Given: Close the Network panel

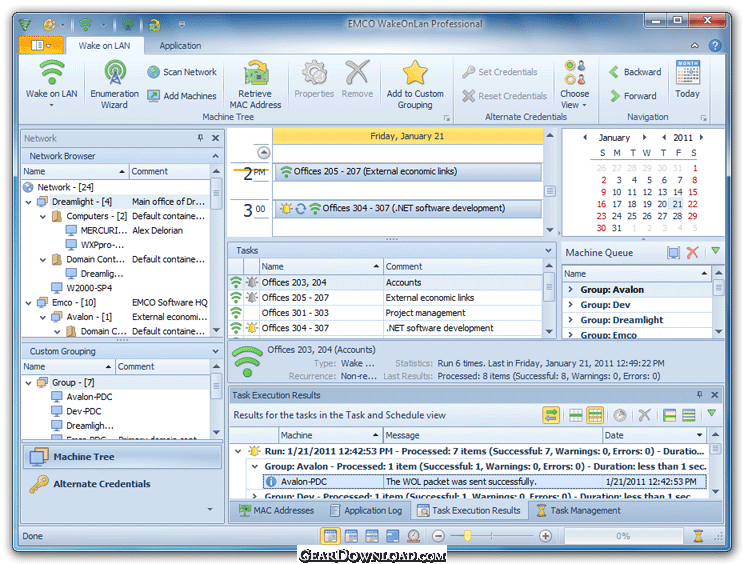Looking at the screenshot, I should coord(215,138).
